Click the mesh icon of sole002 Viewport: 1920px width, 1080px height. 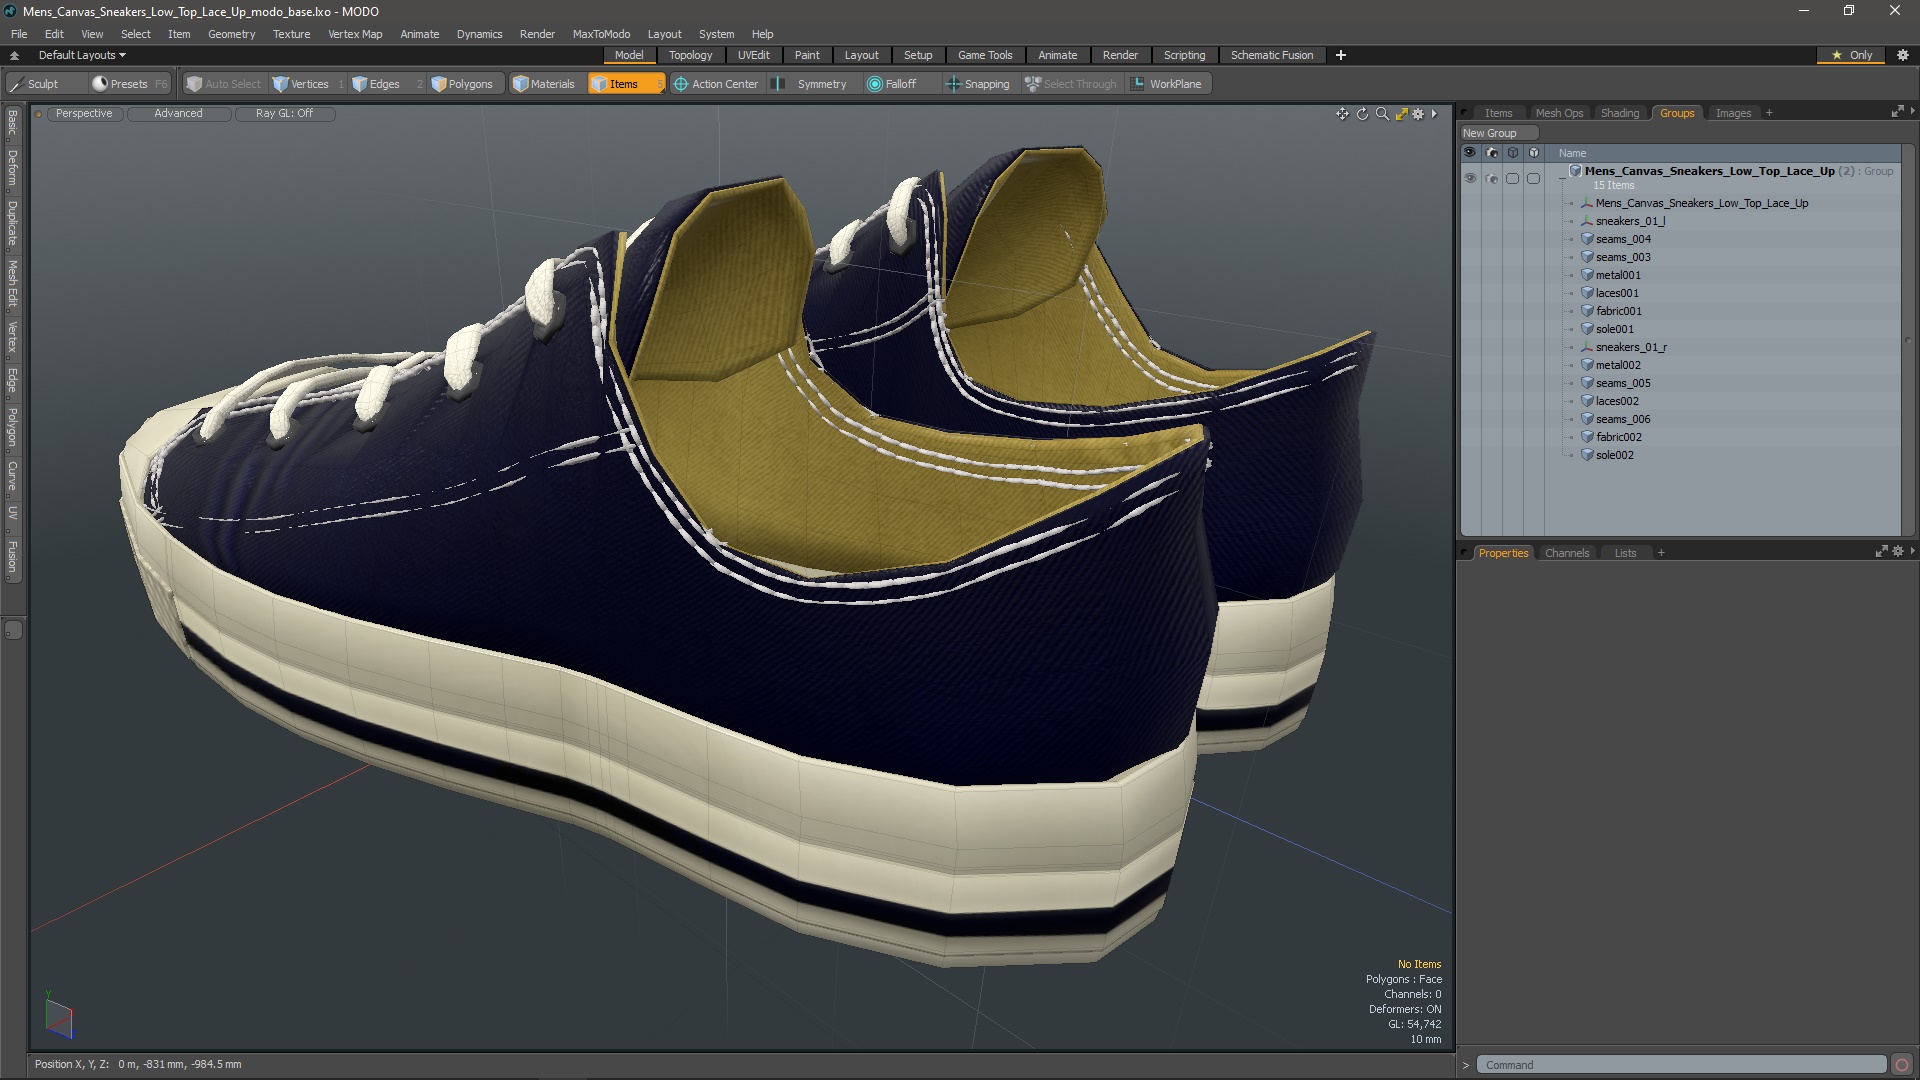click(1587, 455)
